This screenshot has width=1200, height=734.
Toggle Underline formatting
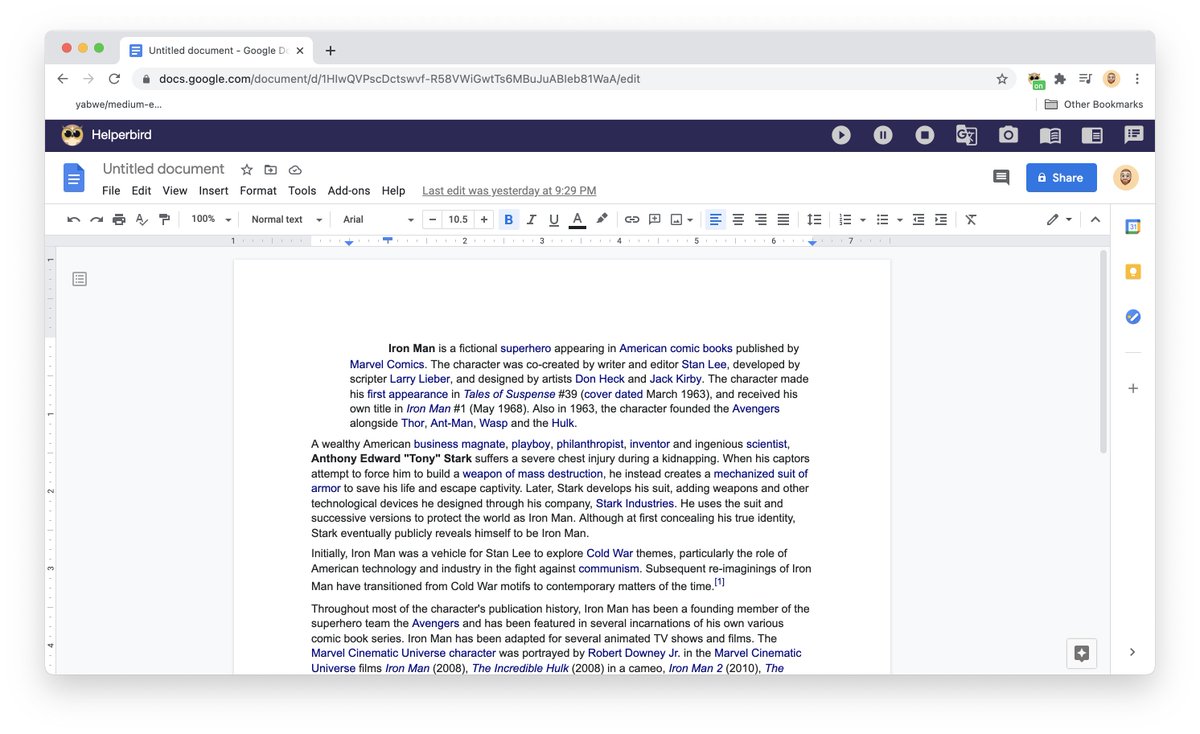554,220
